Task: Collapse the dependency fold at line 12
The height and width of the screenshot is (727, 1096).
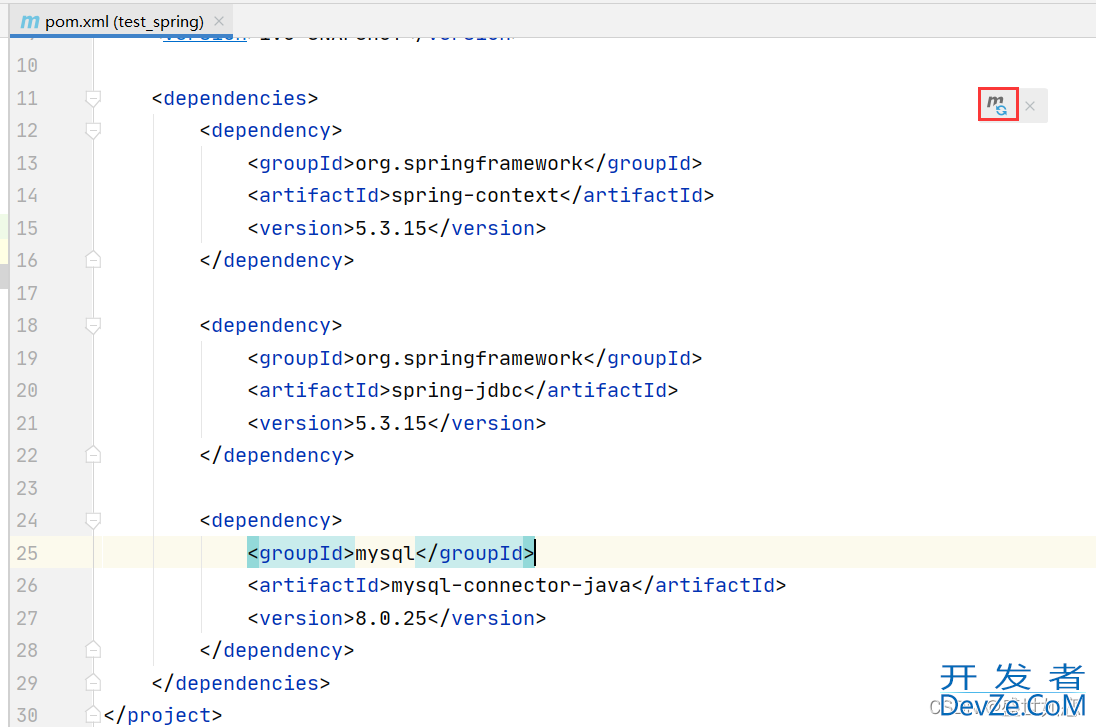Action: pyautogui.click(x=93, y=130)
